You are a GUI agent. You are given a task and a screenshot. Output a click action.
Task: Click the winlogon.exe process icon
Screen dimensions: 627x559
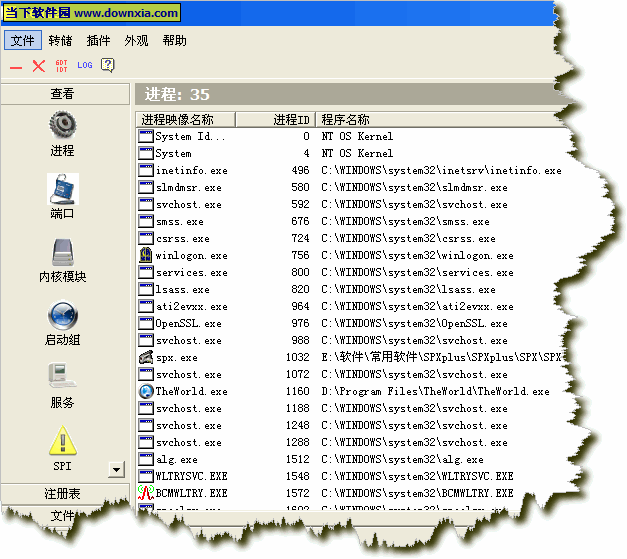click(x=146, y=255)
